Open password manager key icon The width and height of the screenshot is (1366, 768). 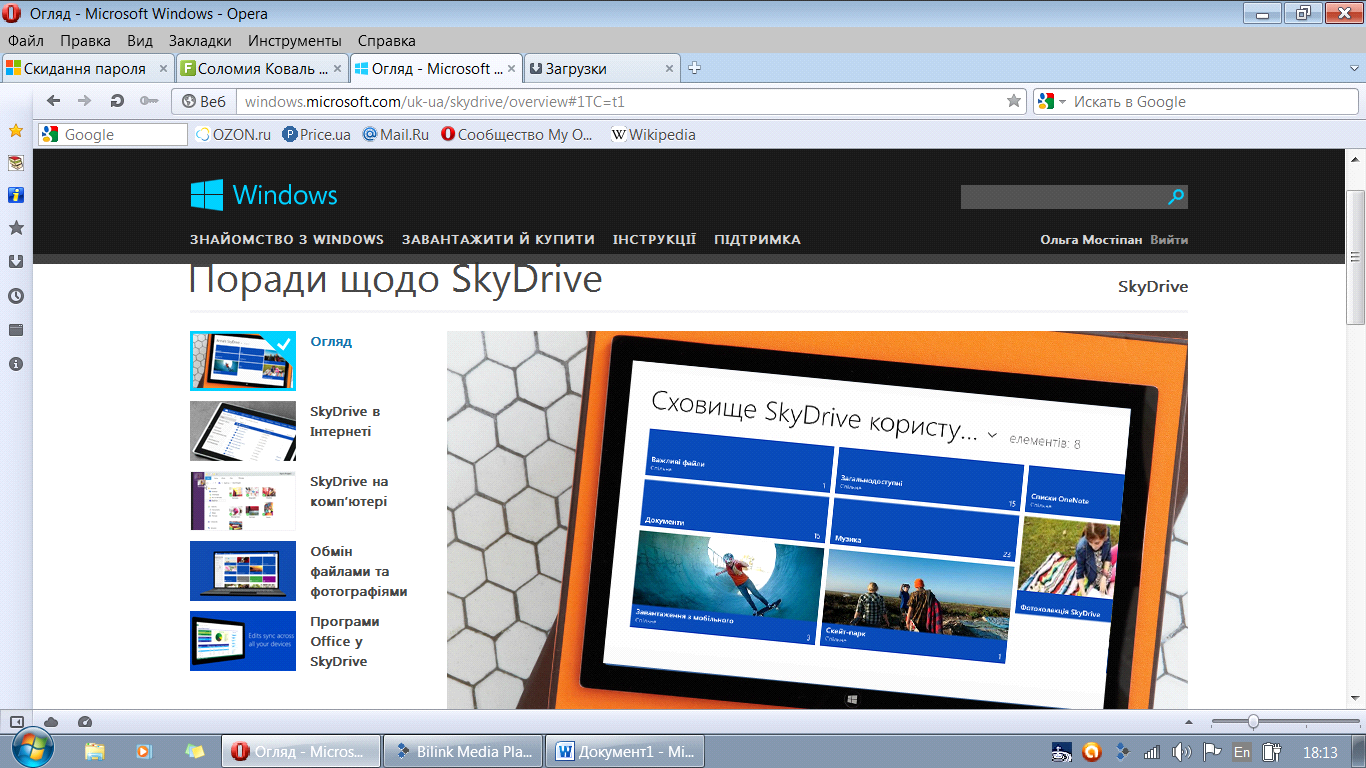(x=149, y=101)
